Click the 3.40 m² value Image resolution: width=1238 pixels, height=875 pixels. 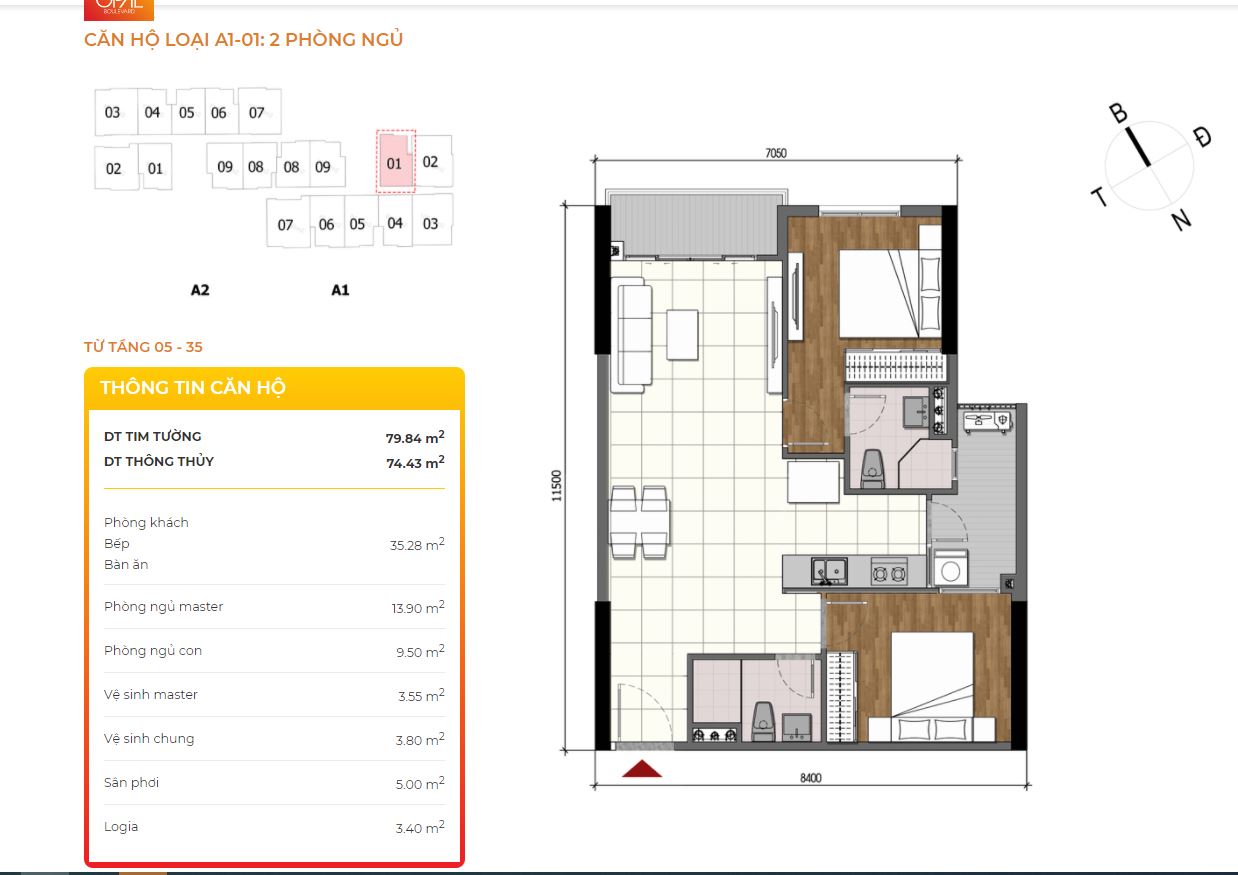(x=420, y=827)
